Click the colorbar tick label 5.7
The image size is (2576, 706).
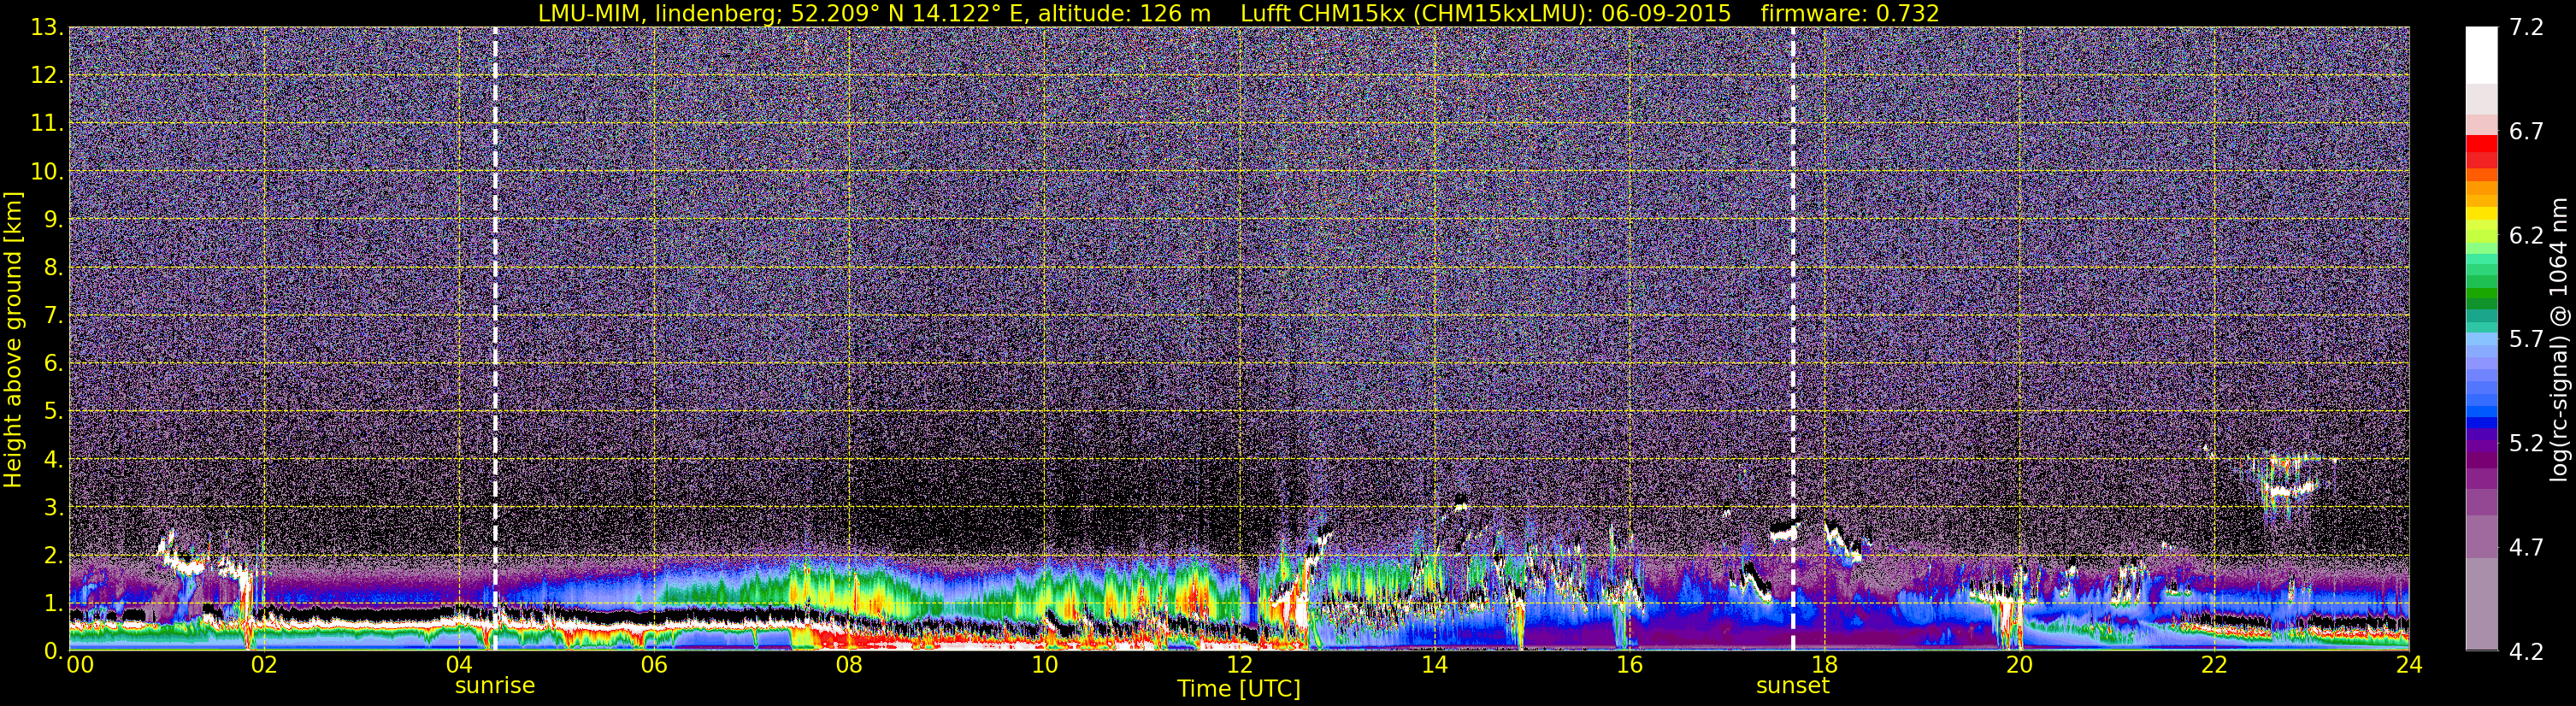tap(2526, 340)
